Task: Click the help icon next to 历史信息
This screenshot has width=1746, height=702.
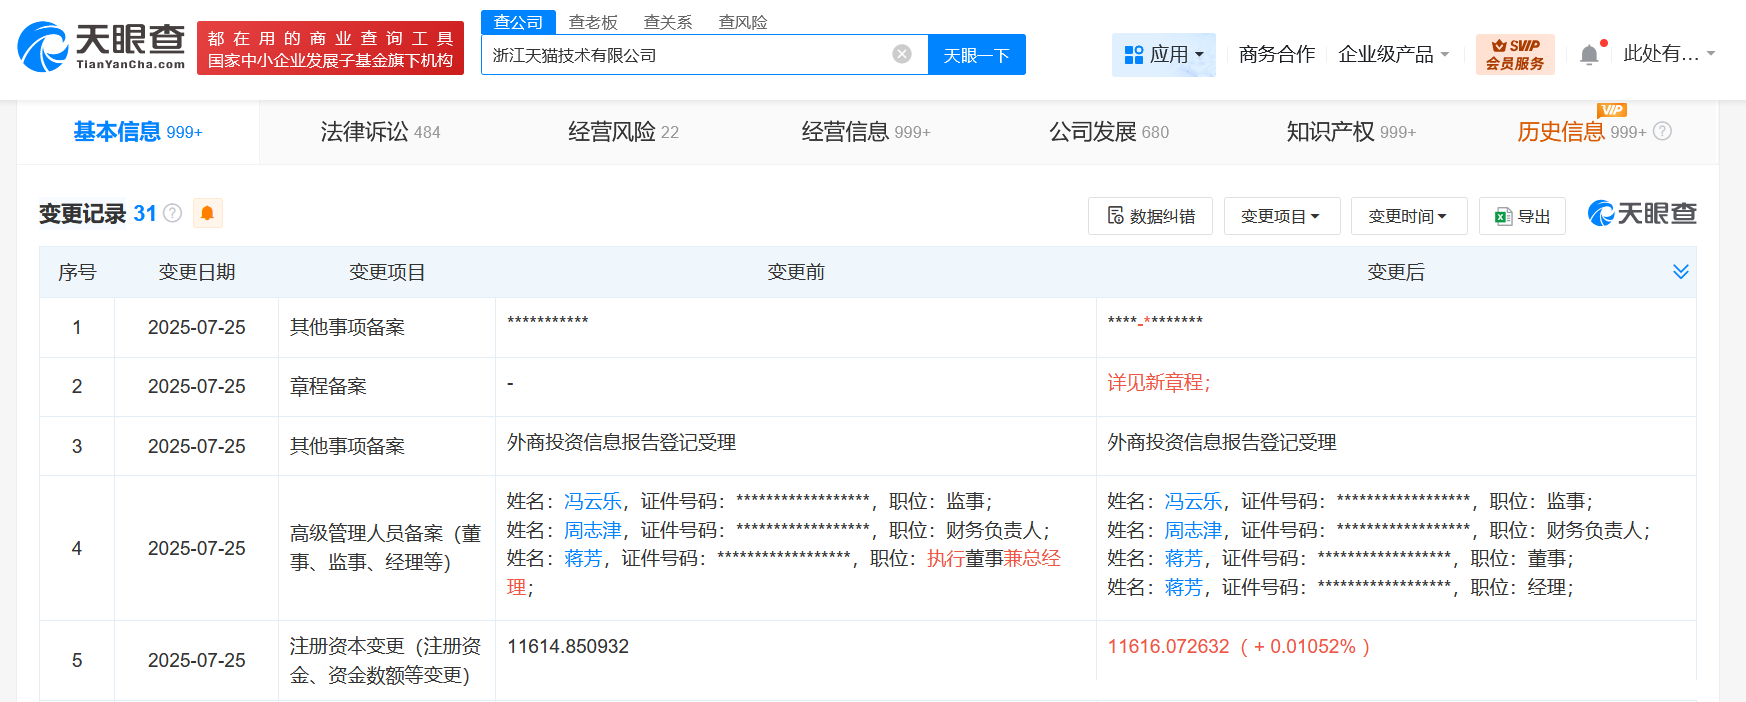Action: click(1662, 132)
